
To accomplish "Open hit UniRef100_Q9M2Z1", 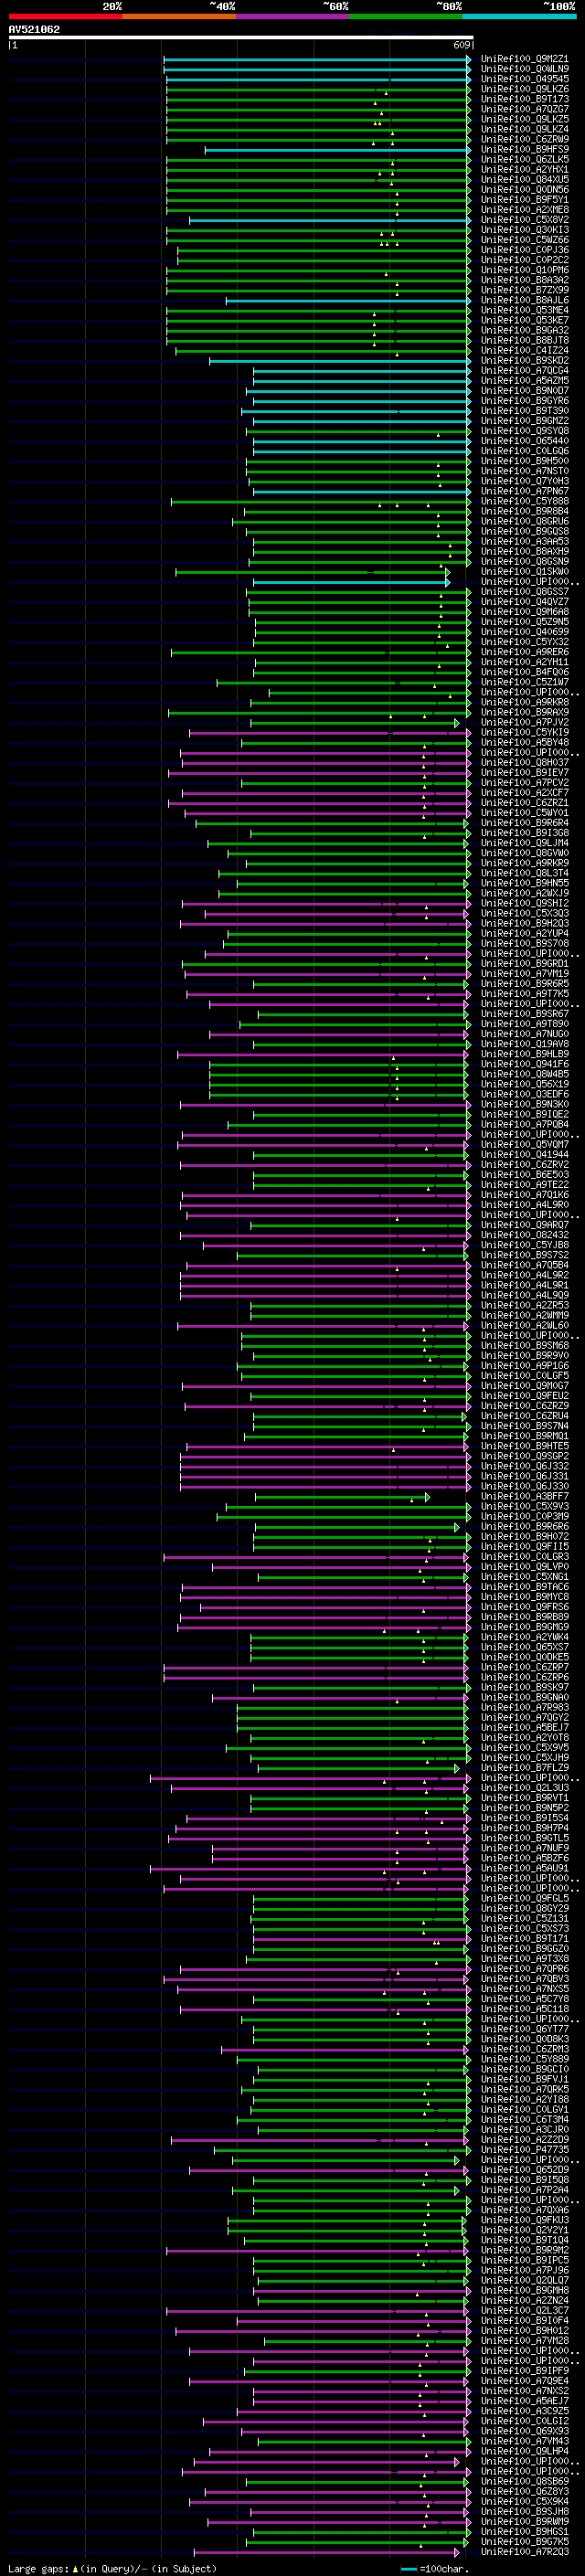I will tap(524, 59).
